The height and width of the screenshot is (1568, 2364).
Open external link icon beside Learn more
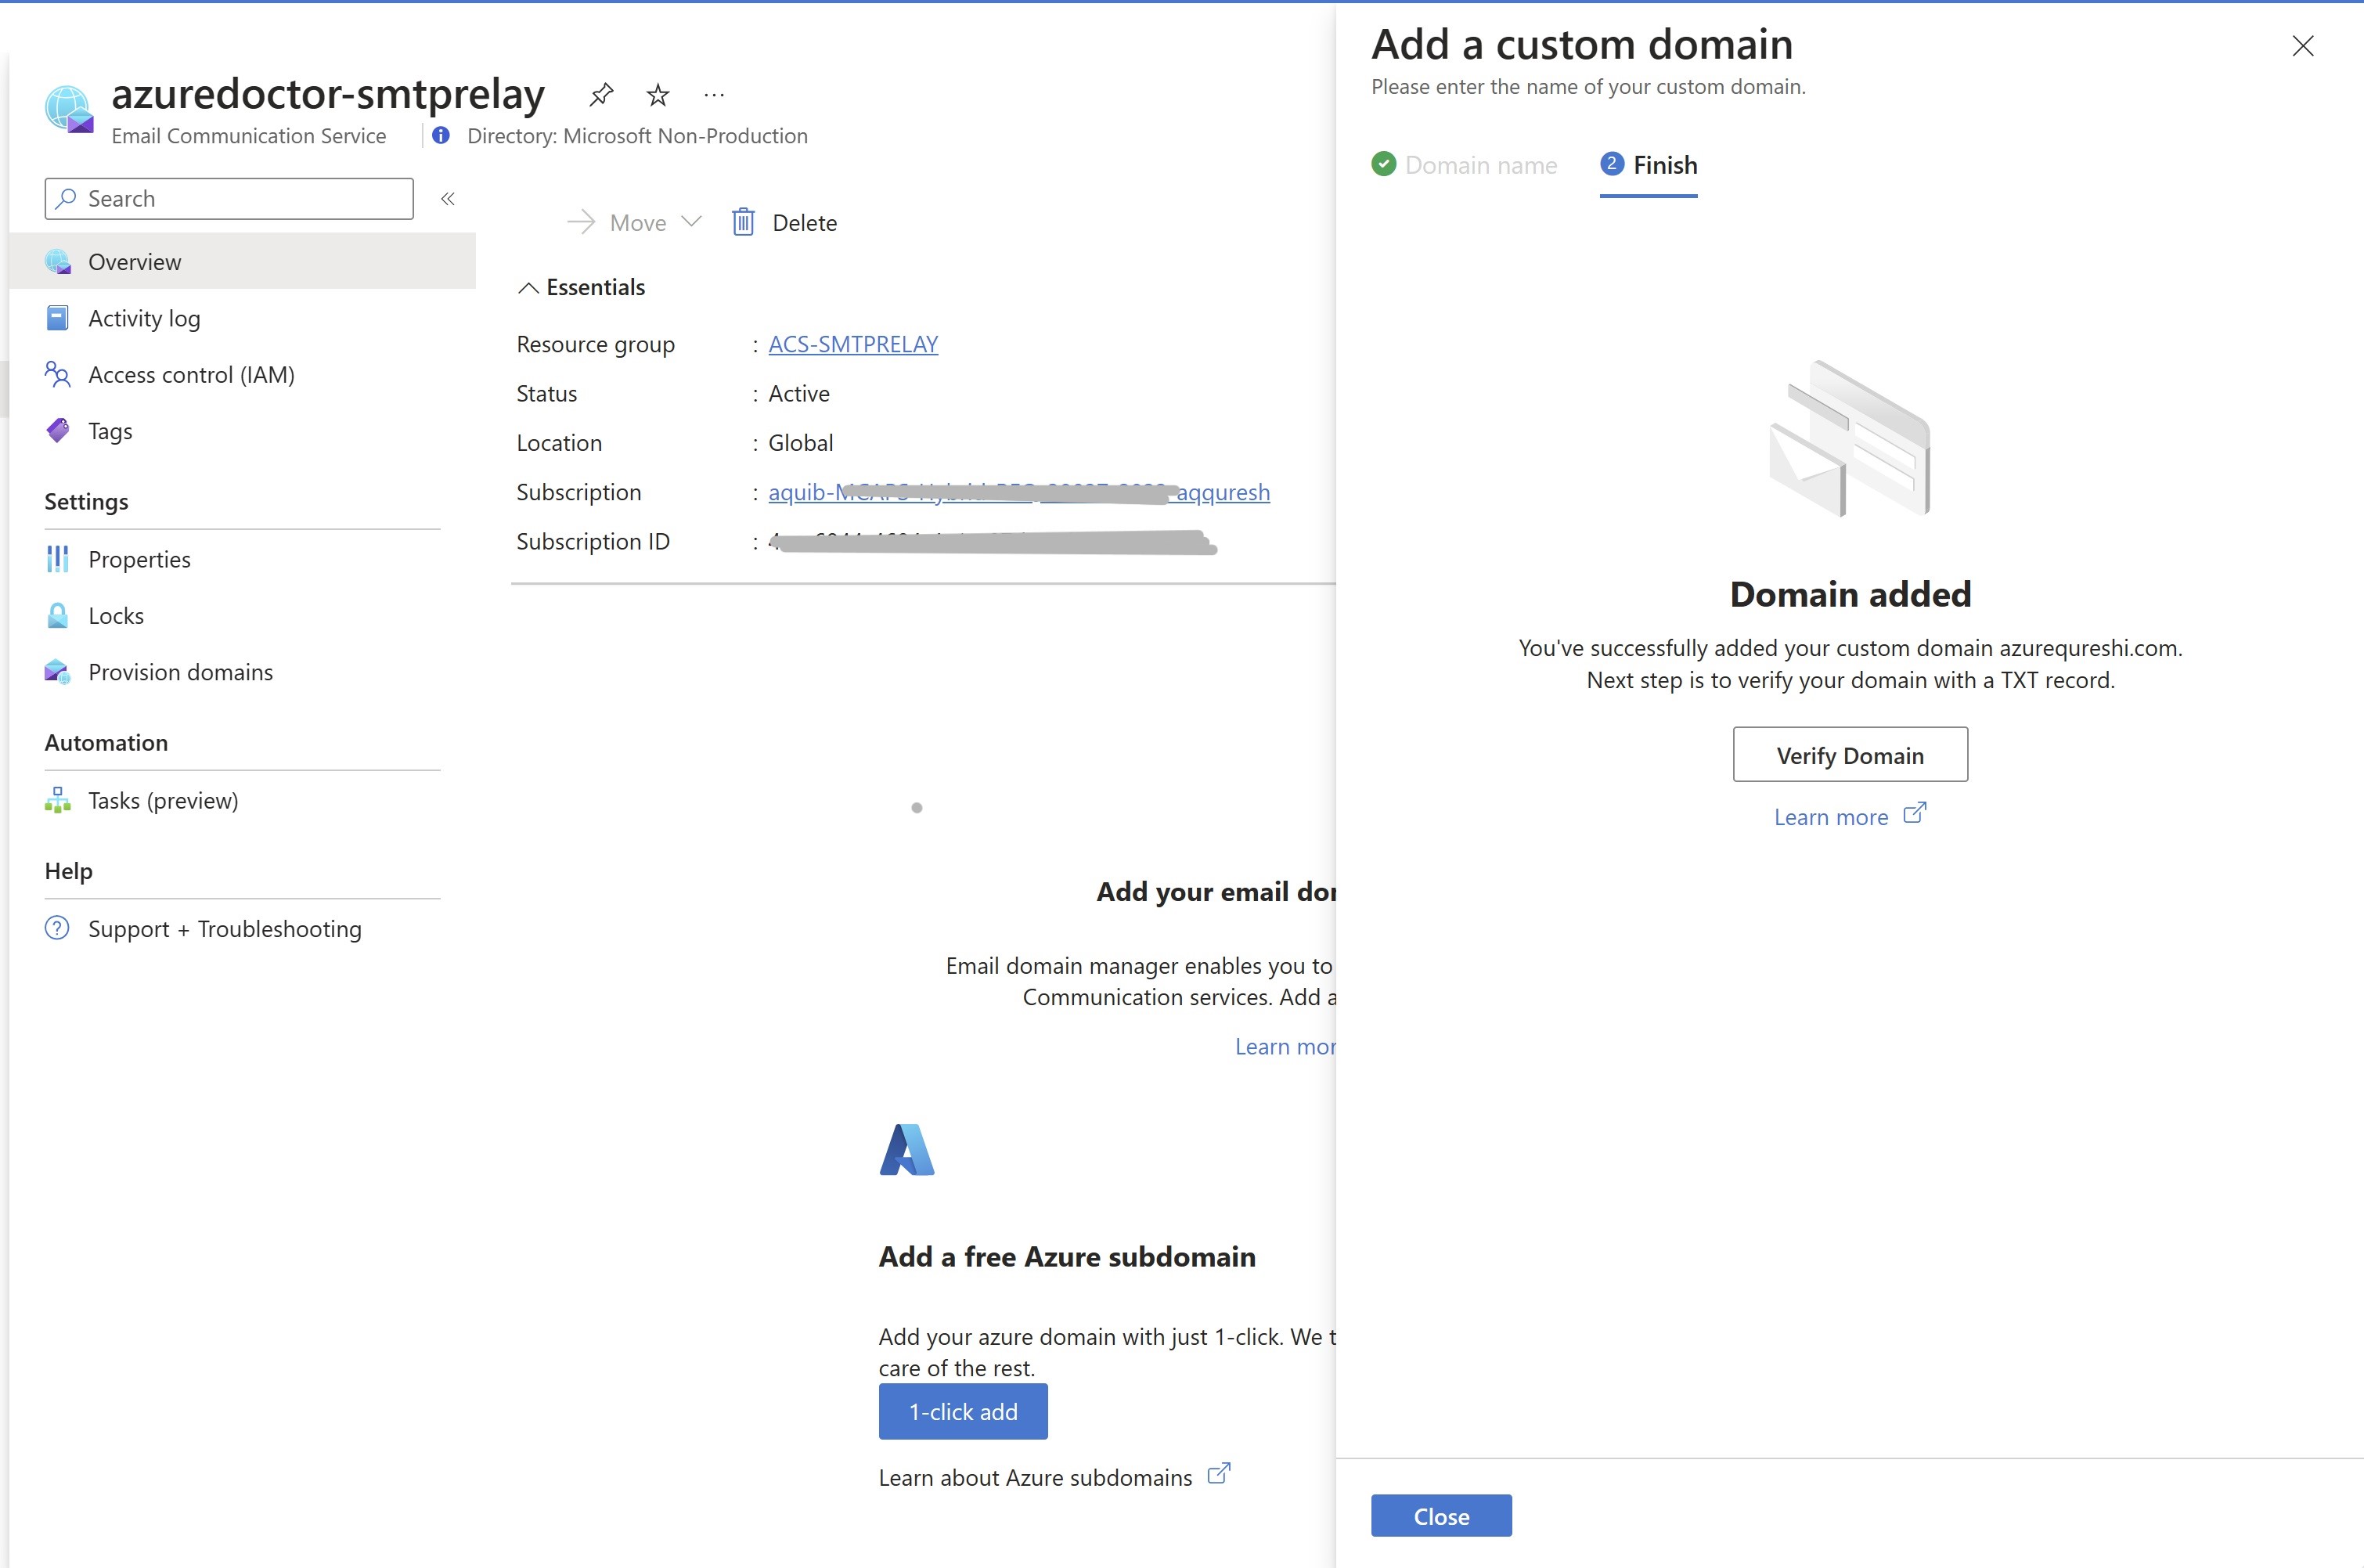pos(1913,814)
